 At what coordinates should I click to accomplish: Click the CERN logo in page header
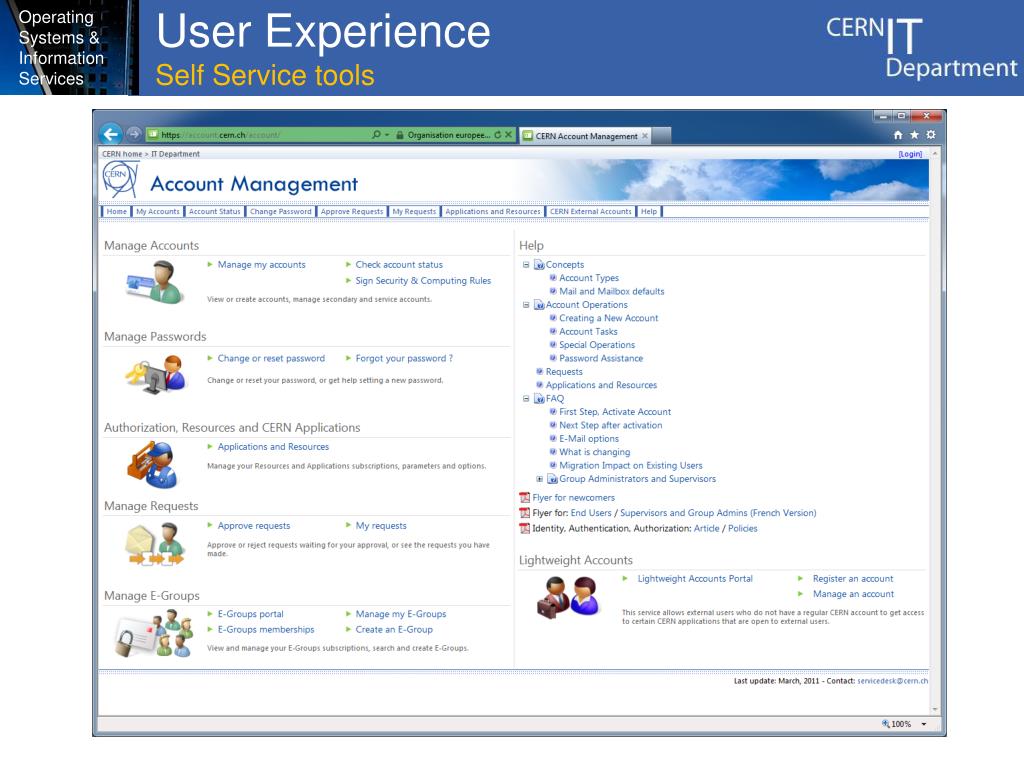pyautogui.click(x=120, y=179)
